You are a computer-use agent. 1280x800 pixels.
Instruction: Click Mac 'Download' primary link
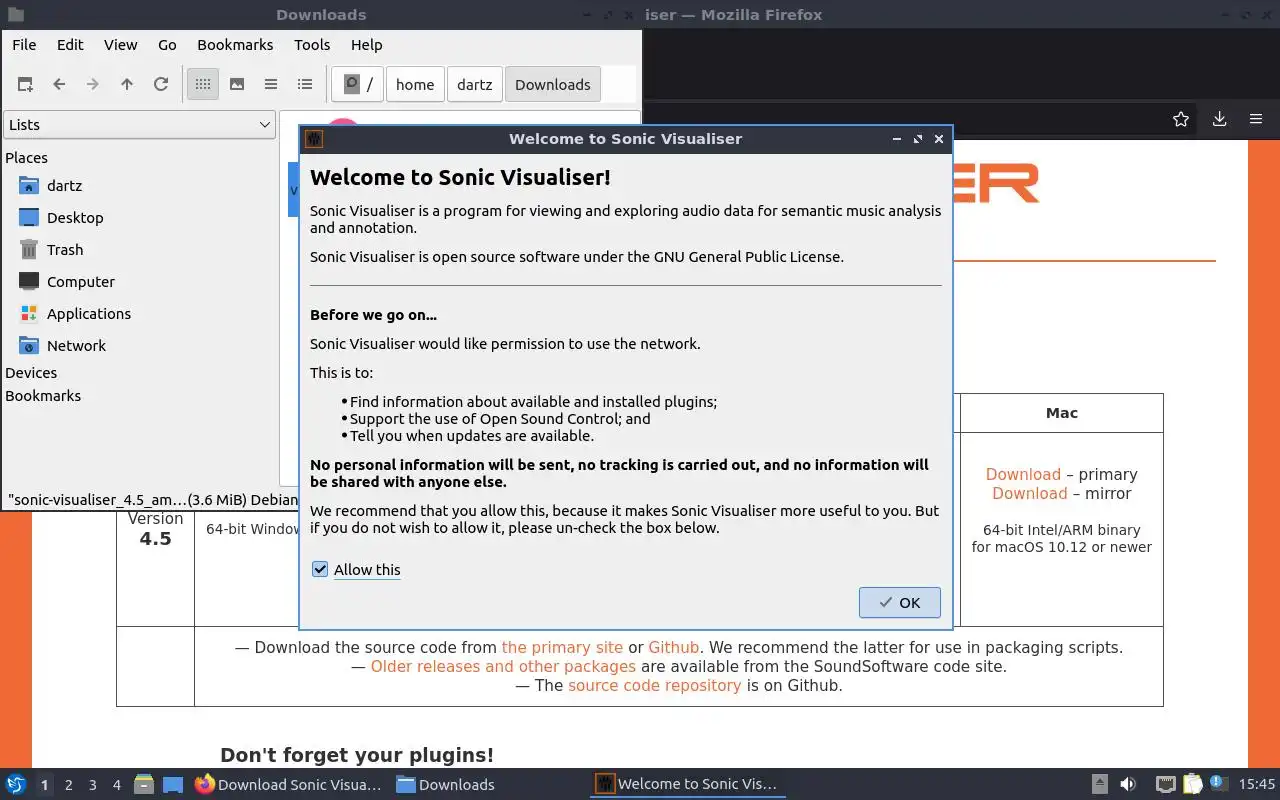[x=1023, y=474]
